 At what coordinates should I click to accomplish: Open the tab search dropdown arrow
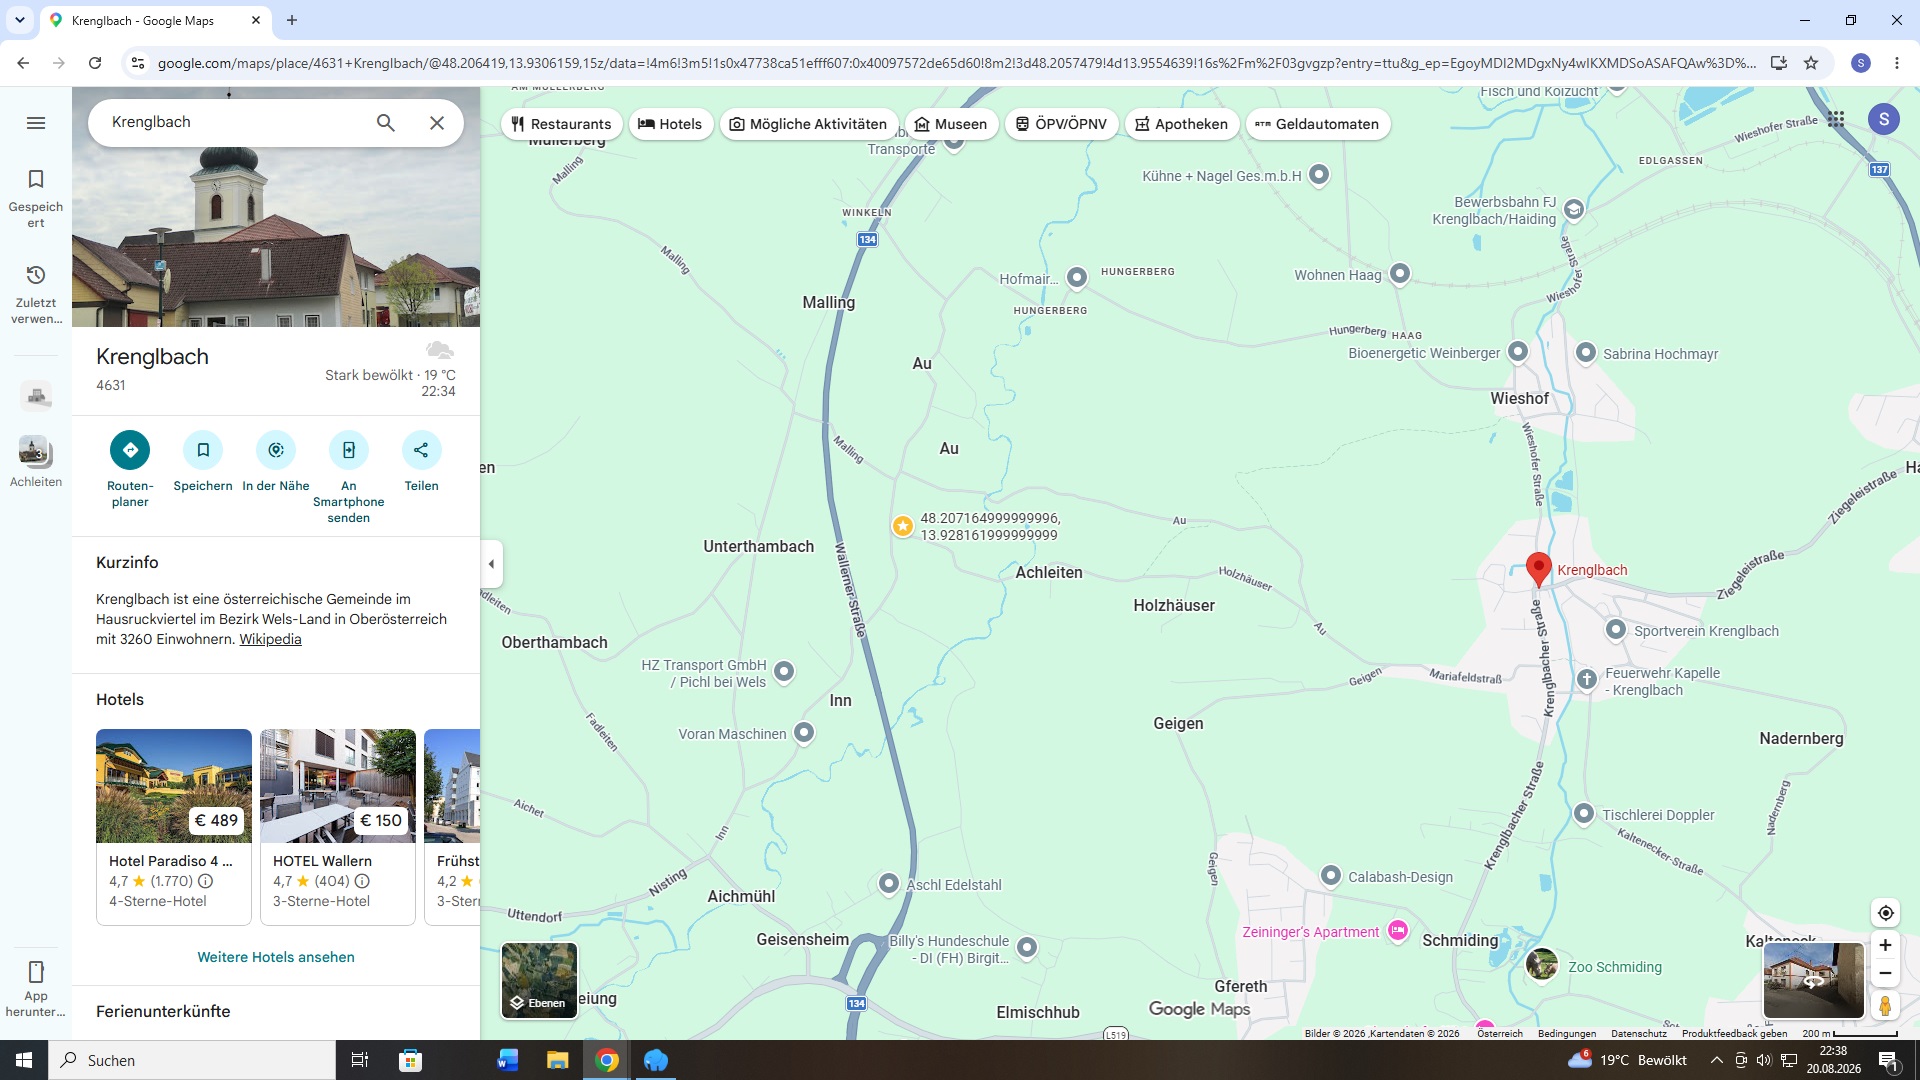pyautogui.click(x=20, y=20)
